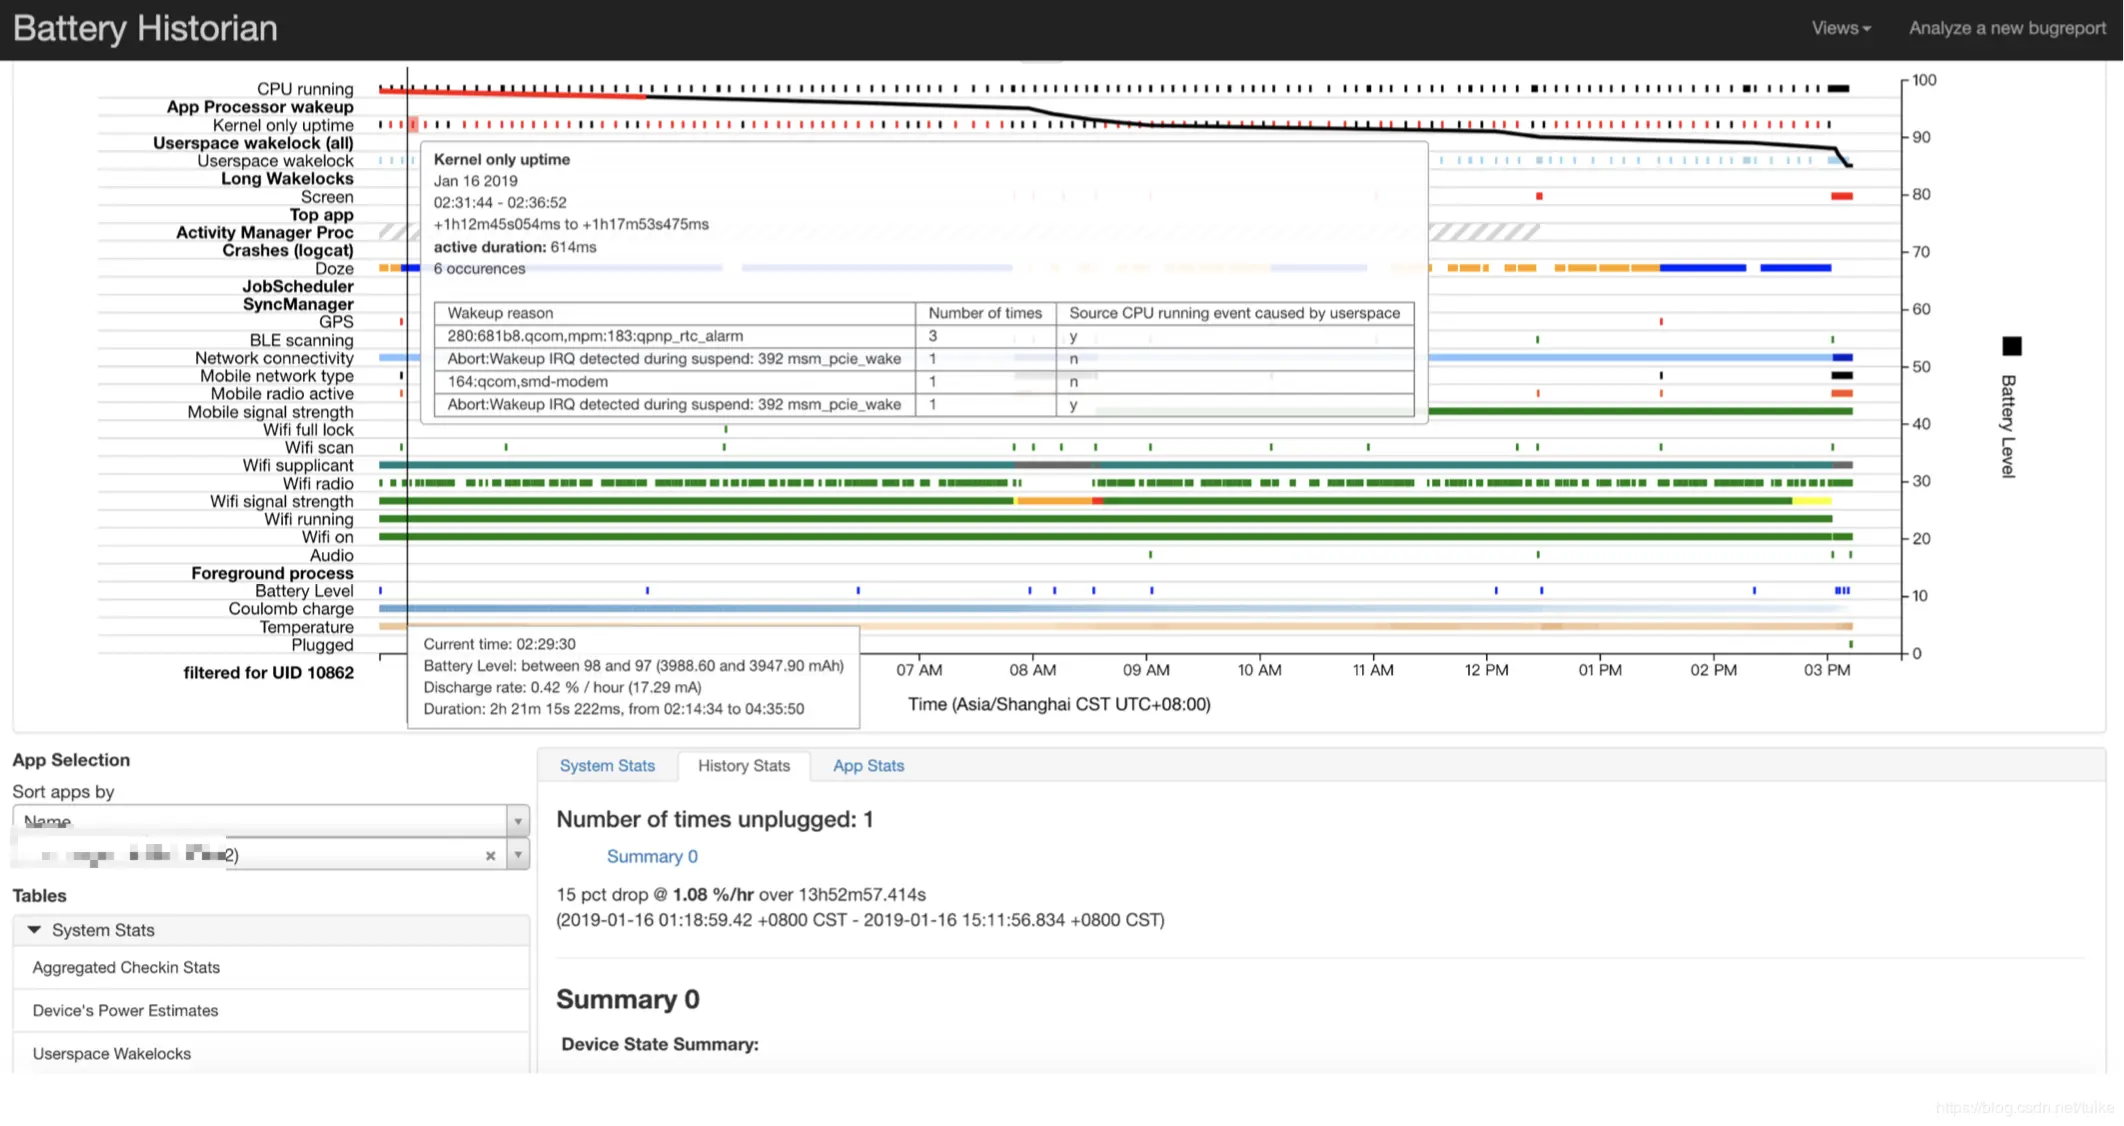Screen dimensions: 2124x1126
Task: Click the red Screen bar near 03 PM
Action: point(1842,196)
